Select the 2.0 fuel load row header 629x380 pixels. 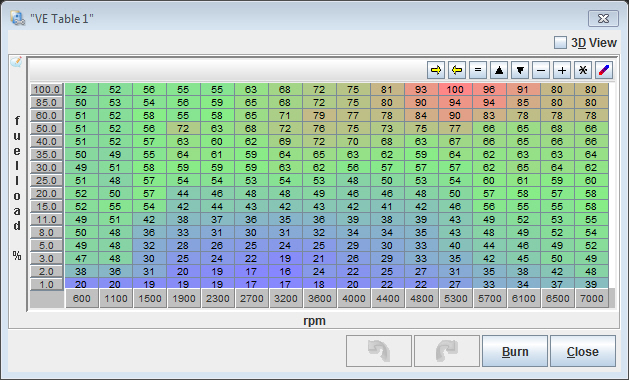[x=47, y=271]
